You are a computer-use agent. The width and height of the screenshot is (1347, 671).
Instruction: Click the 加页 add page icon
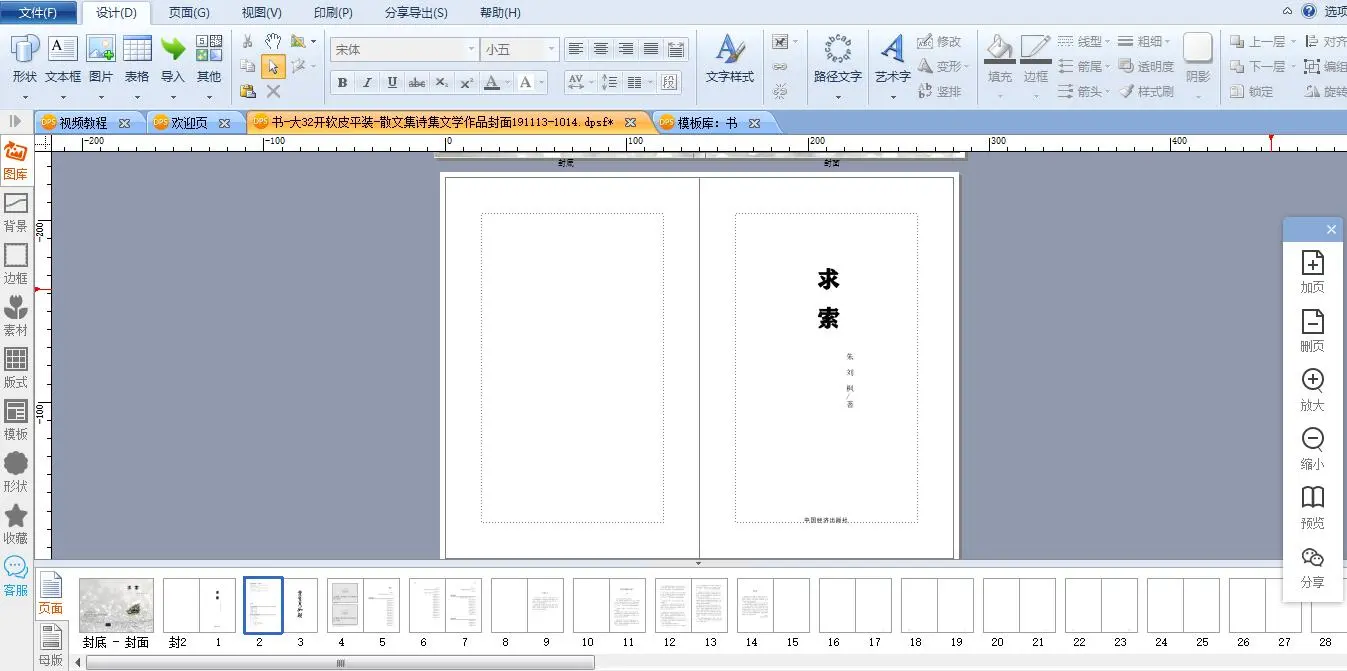pos(1312,272)
